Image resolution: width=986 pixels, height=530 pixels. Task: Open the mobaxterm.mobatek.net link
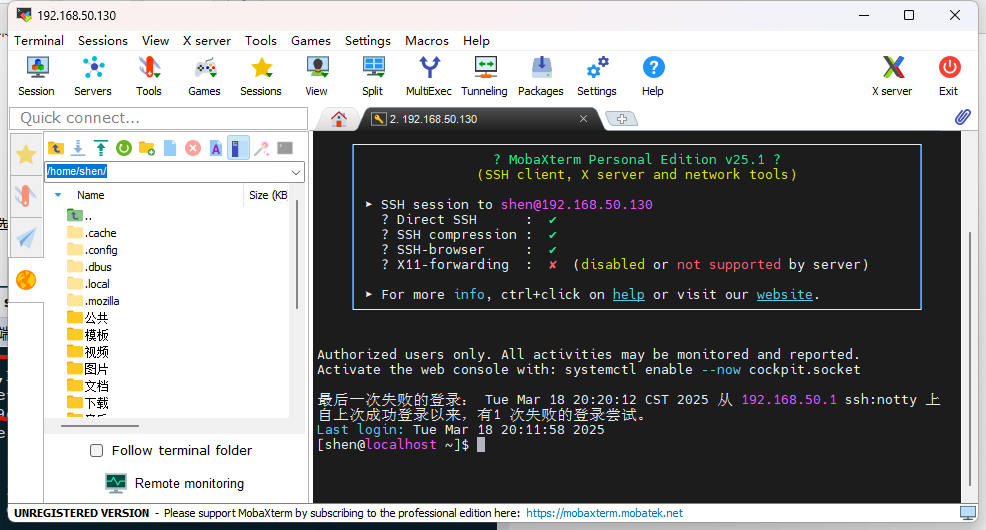pyautogui.click(x=604, y=513)
